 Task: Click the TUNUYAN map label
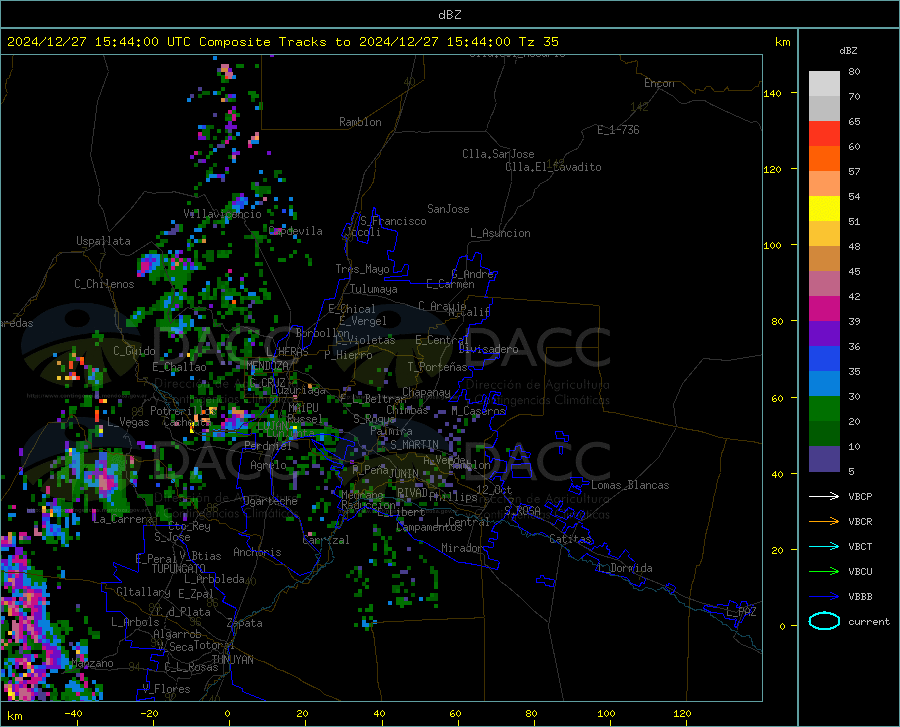point(232,659)
